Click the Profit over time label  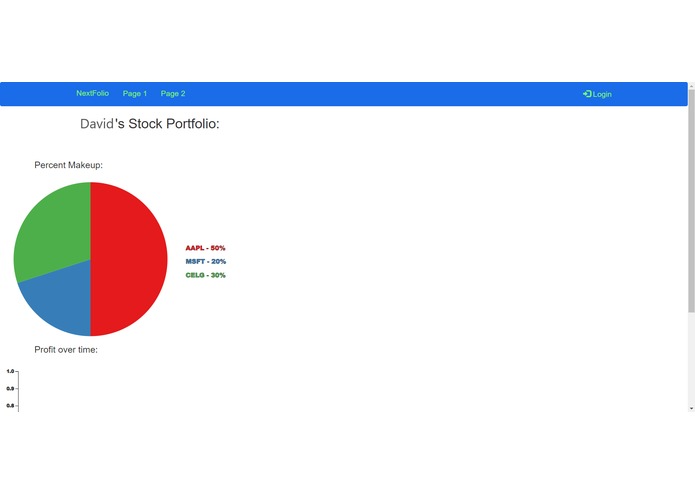click(66, 350)
